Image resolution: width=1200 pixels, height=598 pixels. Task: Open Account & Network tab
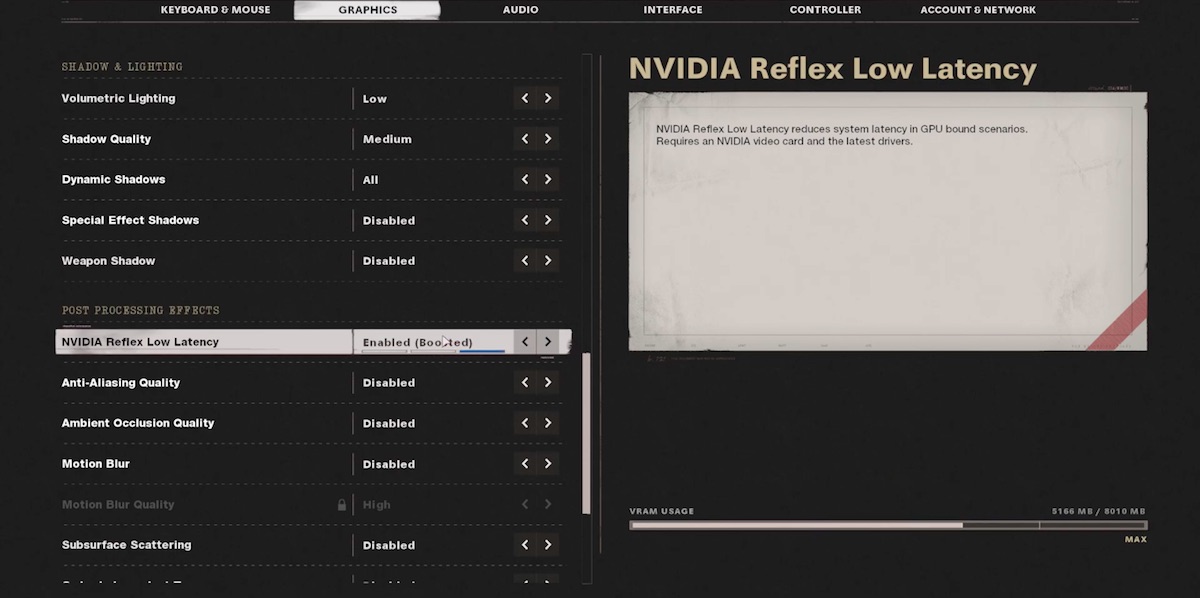click(978, 10)
